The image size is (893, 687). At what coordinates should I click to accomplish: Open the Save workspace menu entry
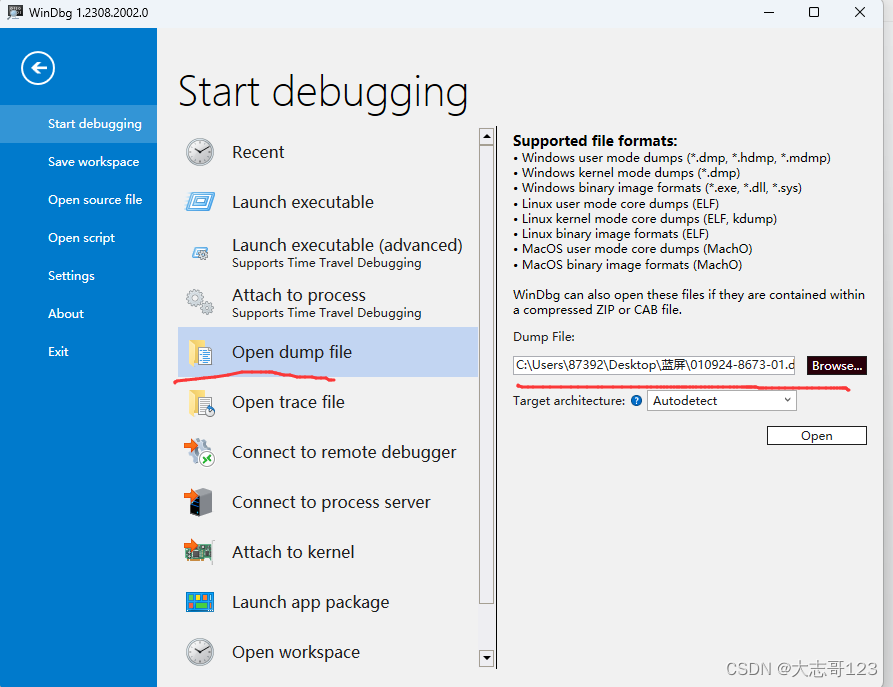coord(79,162)
